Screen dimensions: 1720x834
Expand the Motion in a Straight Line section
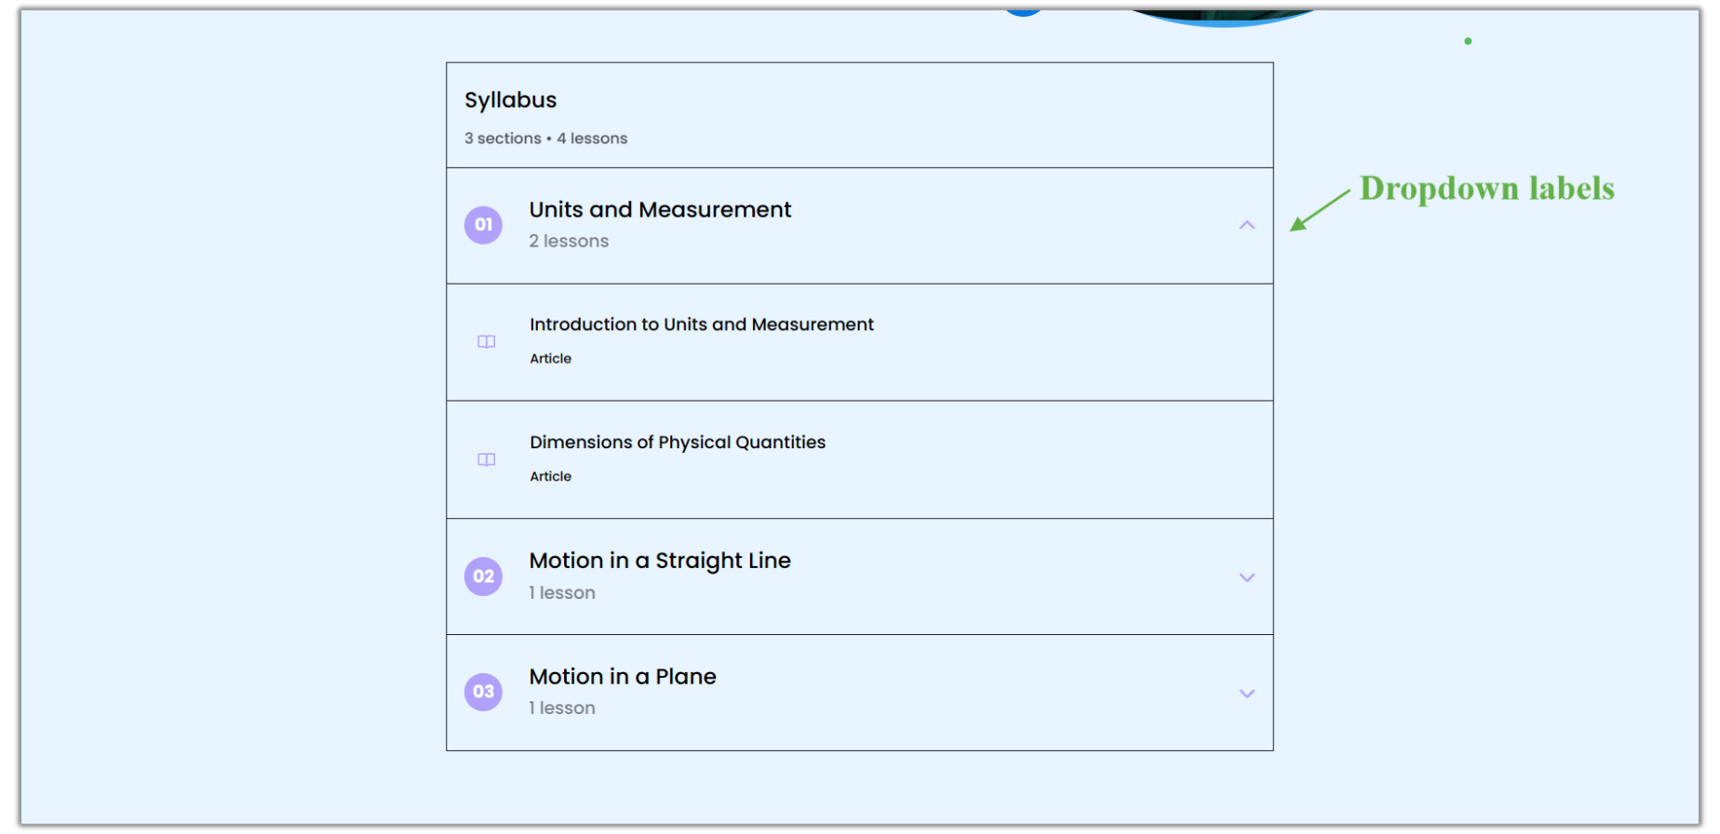1247,577
